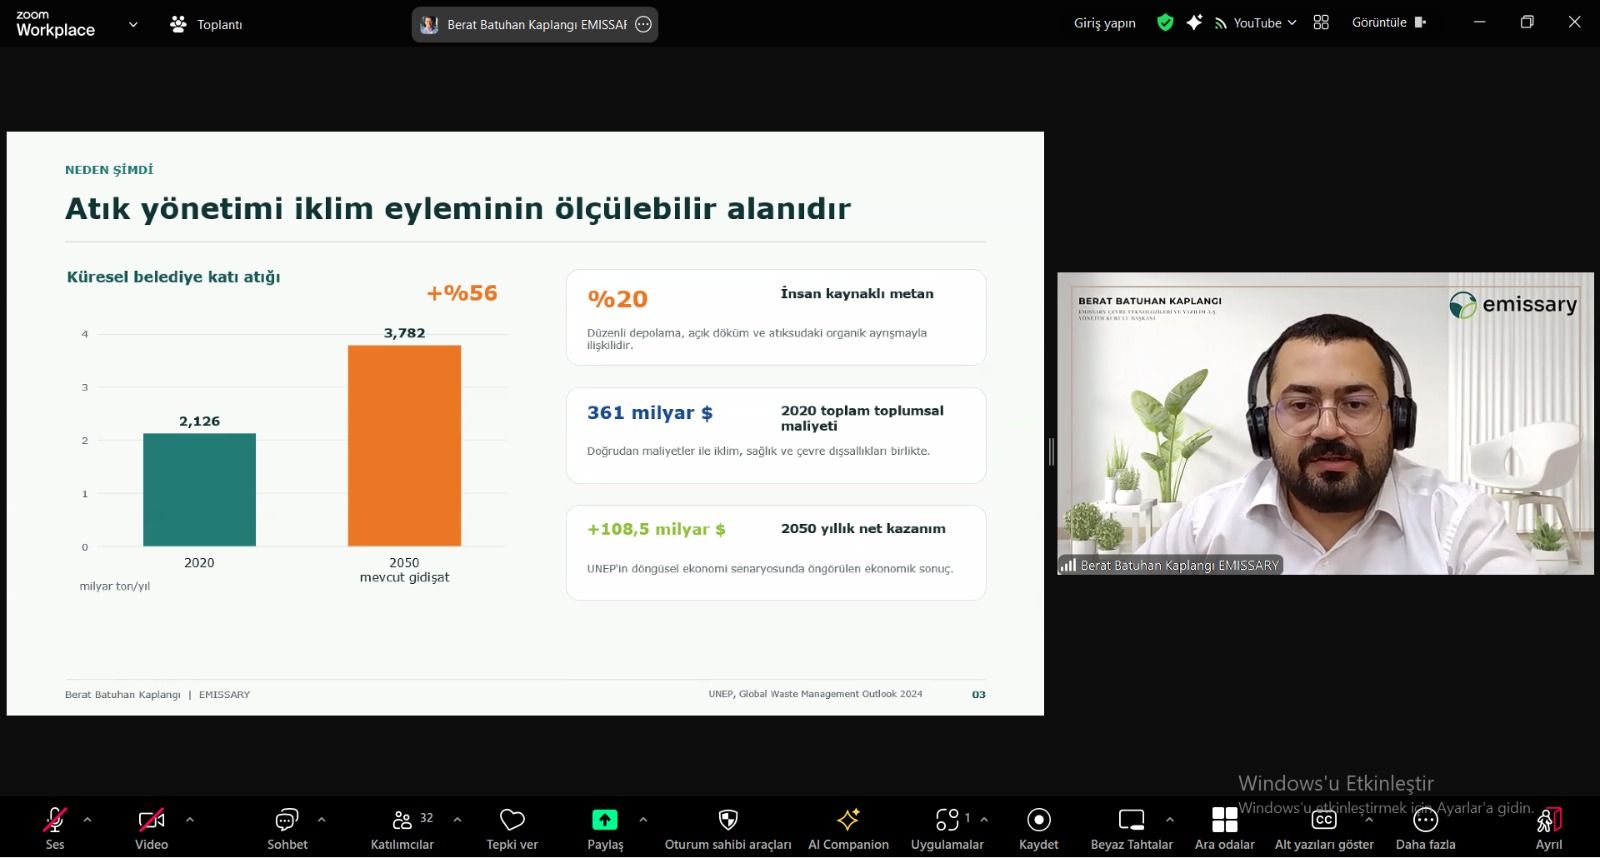
Task: Toggle captions with Alt yazıları göster
Action: point(1324,821)
